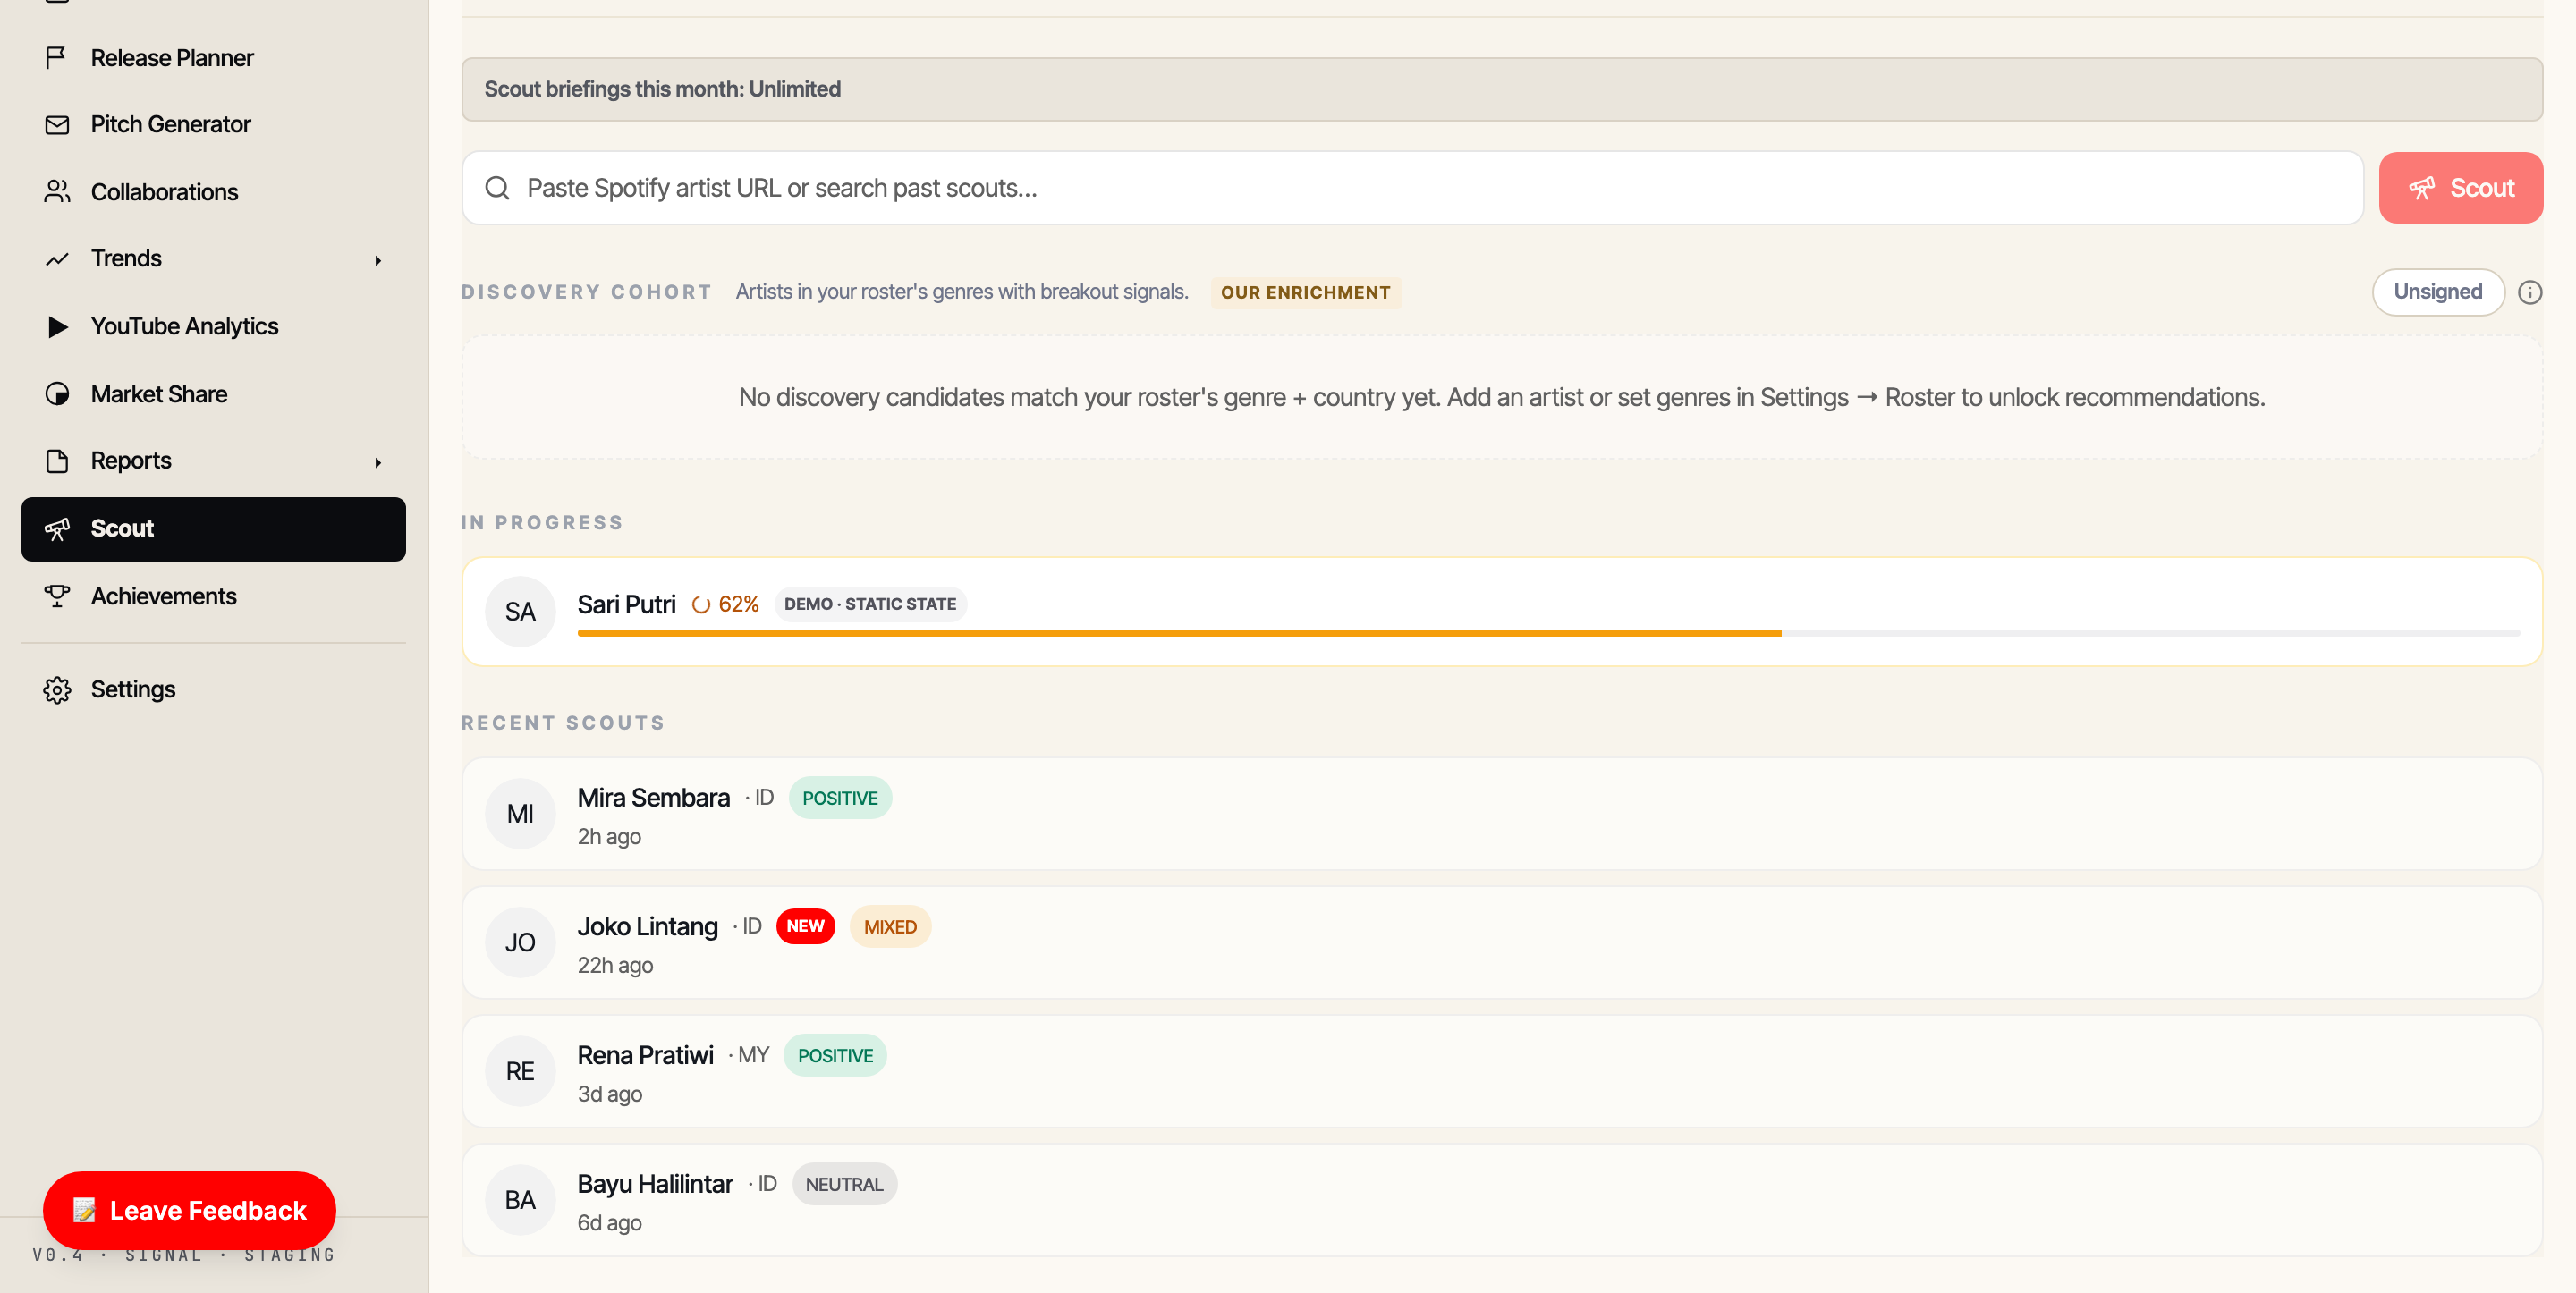Click the MIXED sentiment tag
The width and height of the screenshot is (2576, 1293).
pos(890,927)
